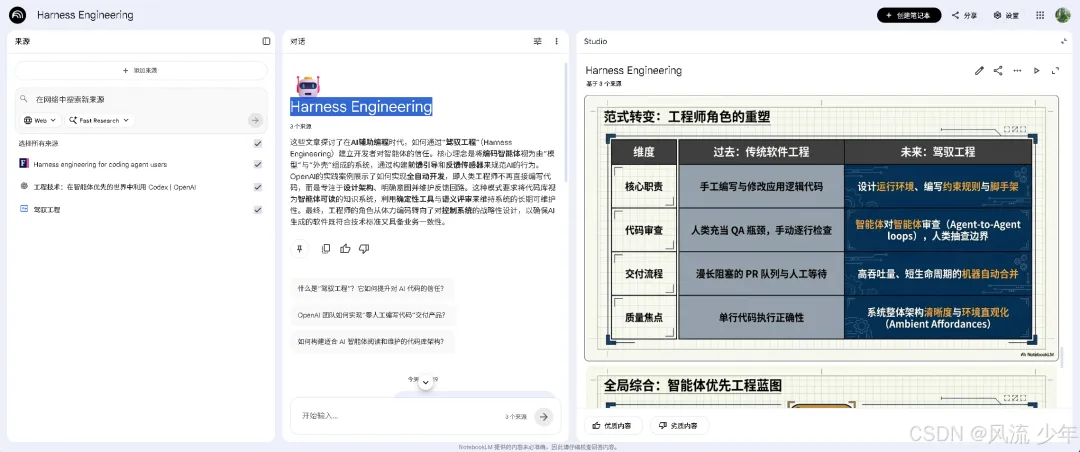
Task: Click the jump to bottom chevron
Action: (x=426, y=382)
